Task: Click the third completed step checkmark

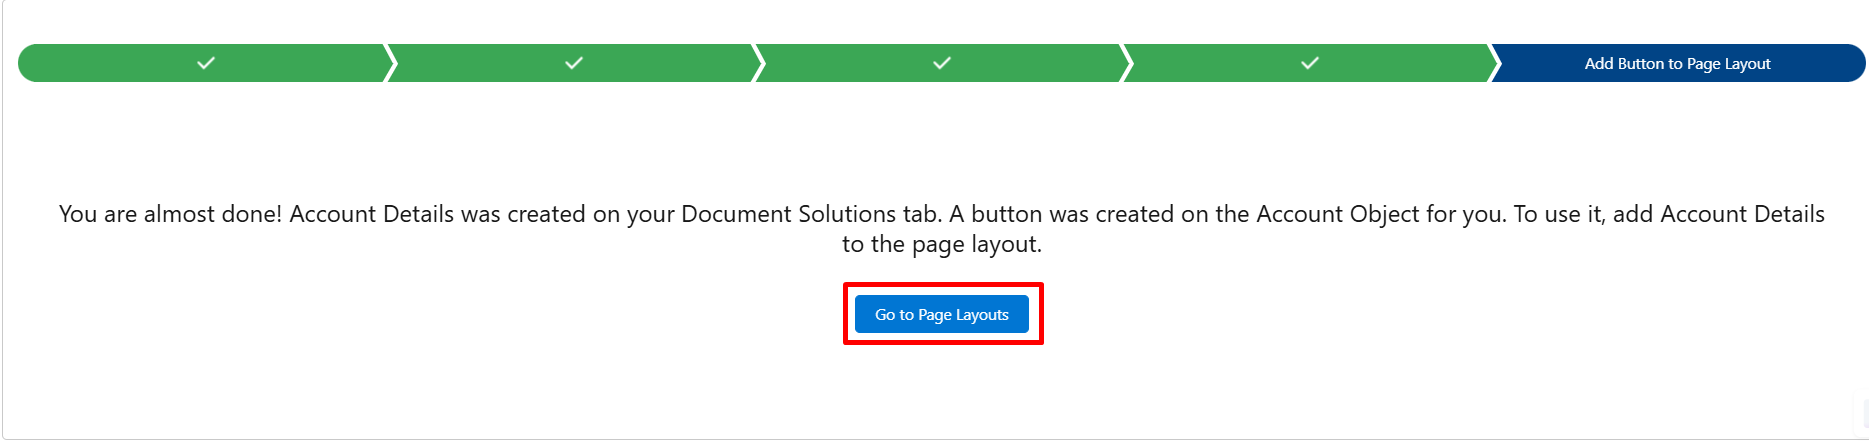Action: click(942, 63)
